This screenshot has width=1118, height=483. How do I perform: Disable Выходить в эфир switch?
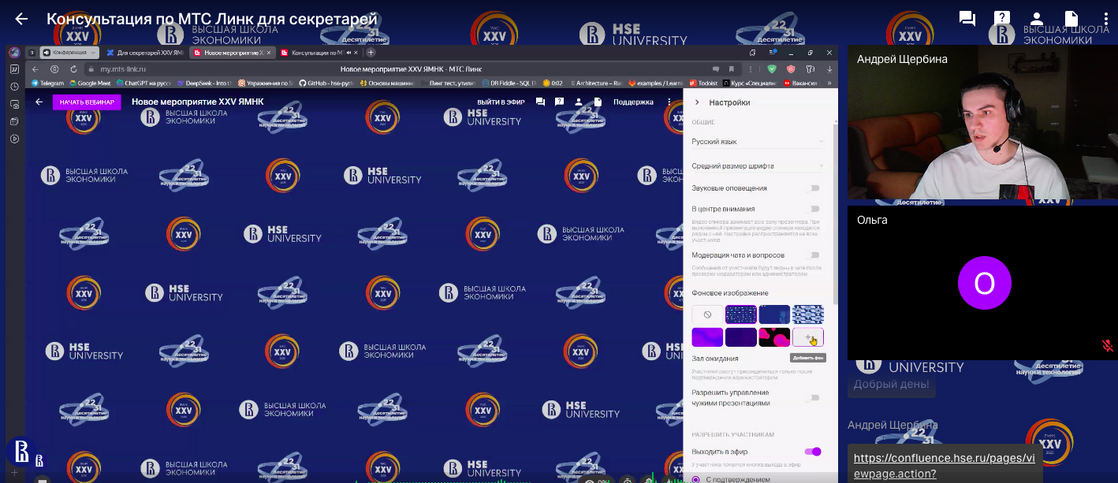813,452
